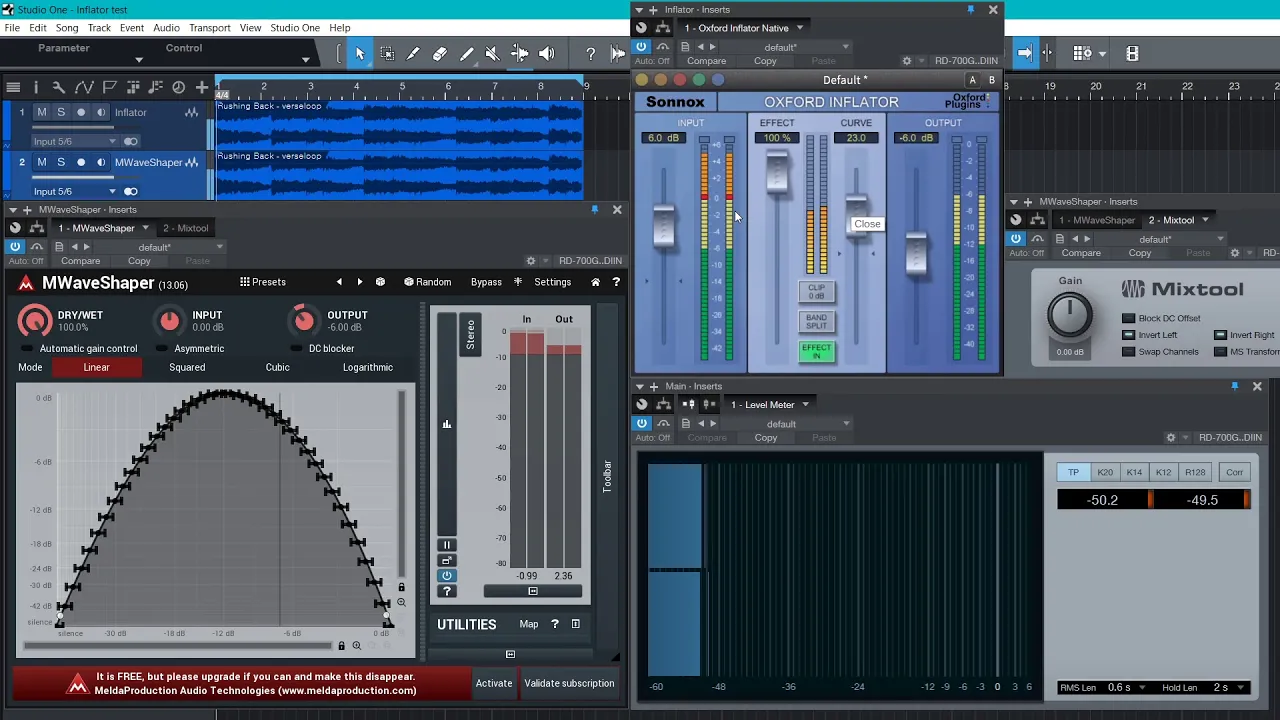Open MWaveShaper help question mark in header
1280x720 pixels.
(x=616, y=282)
